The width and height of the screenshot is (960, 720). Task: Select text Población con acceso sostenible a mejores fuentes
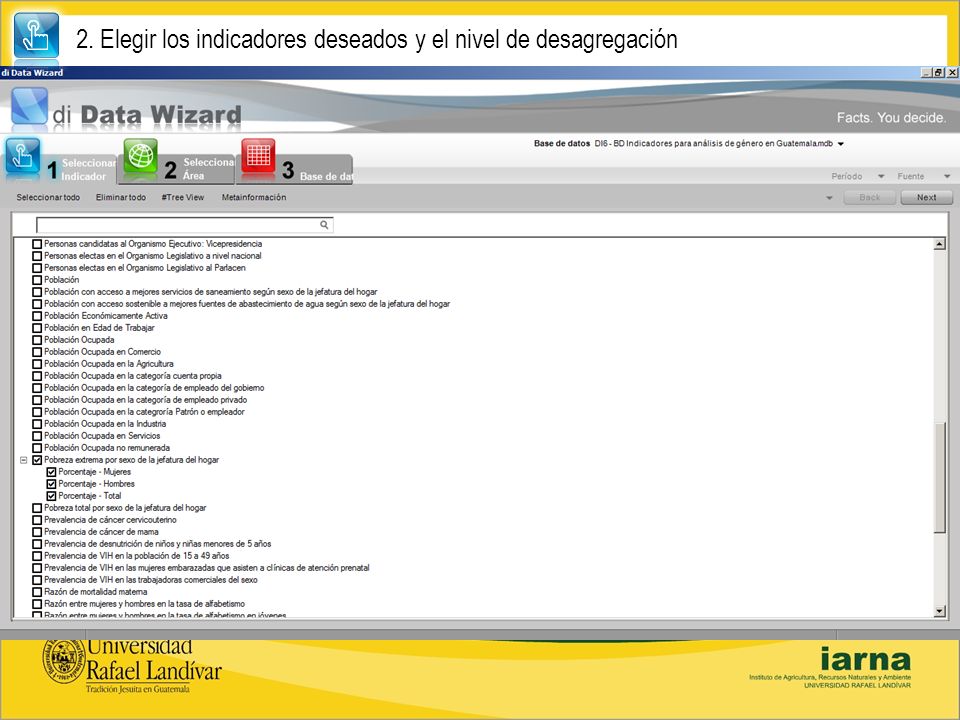coord(247,304)
